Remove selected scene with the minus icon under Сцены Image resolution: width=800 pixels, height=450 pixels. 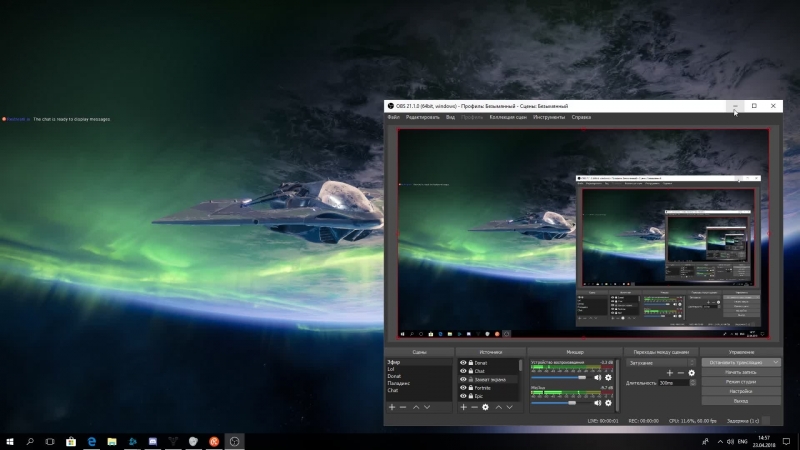point(403,407)
